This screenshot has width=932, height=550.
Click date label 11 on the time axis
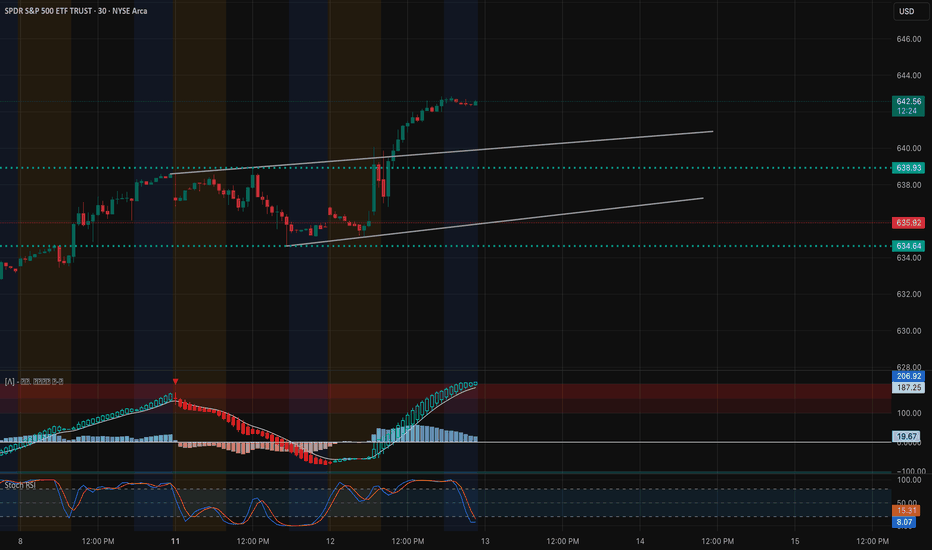click(x=175, y=541)
